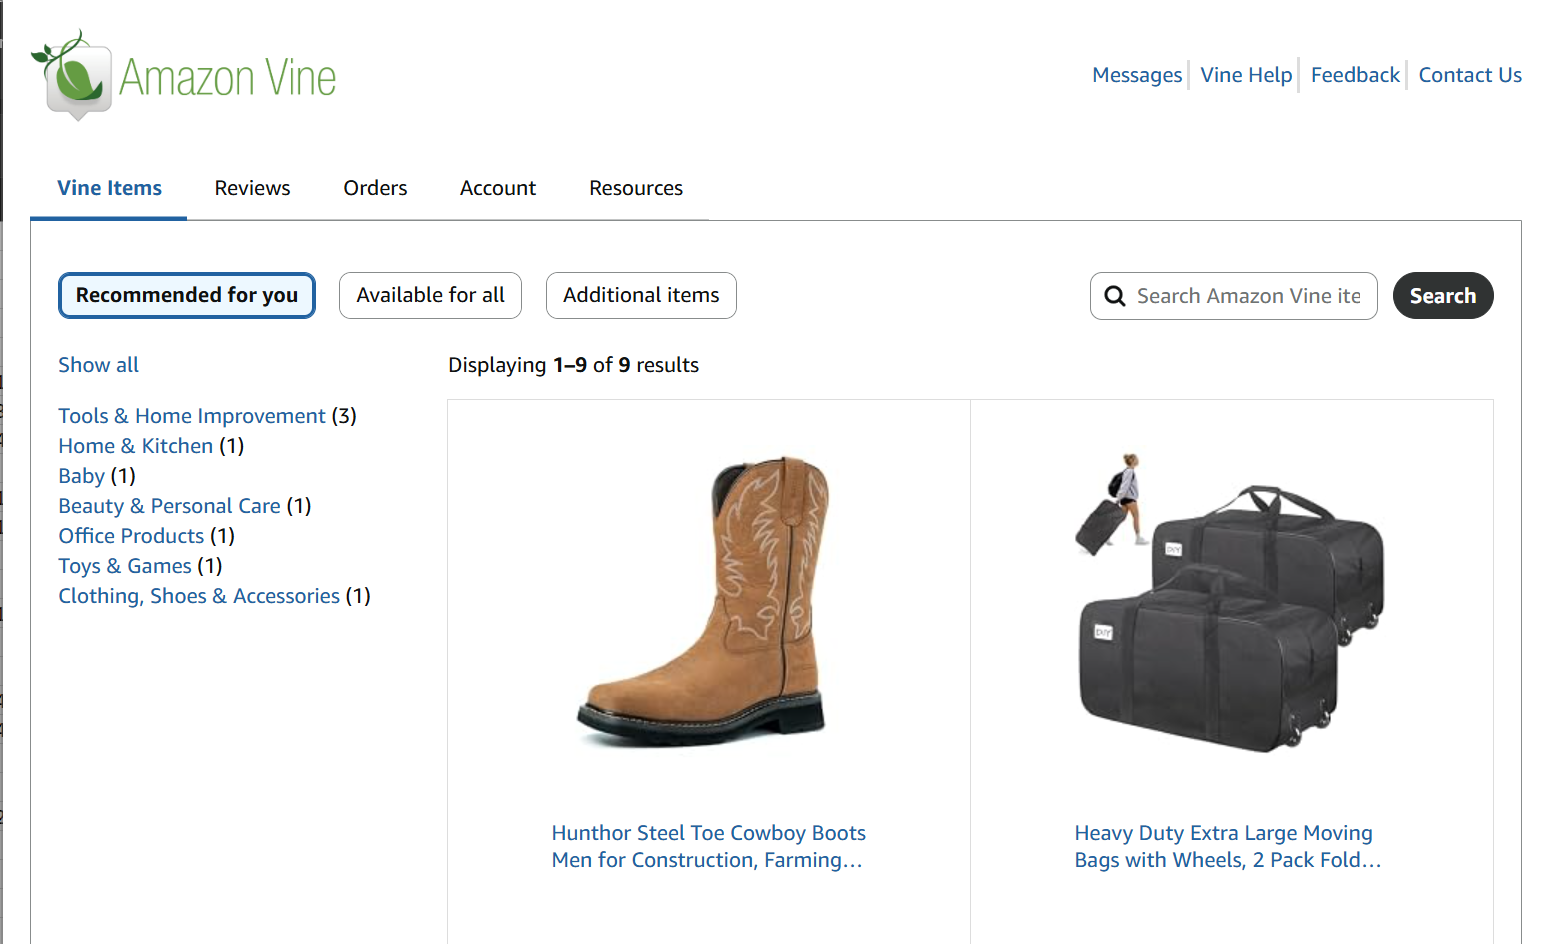The image size is (1541, 944).
Task: Open the Messages link
Action: (1137, 75)
